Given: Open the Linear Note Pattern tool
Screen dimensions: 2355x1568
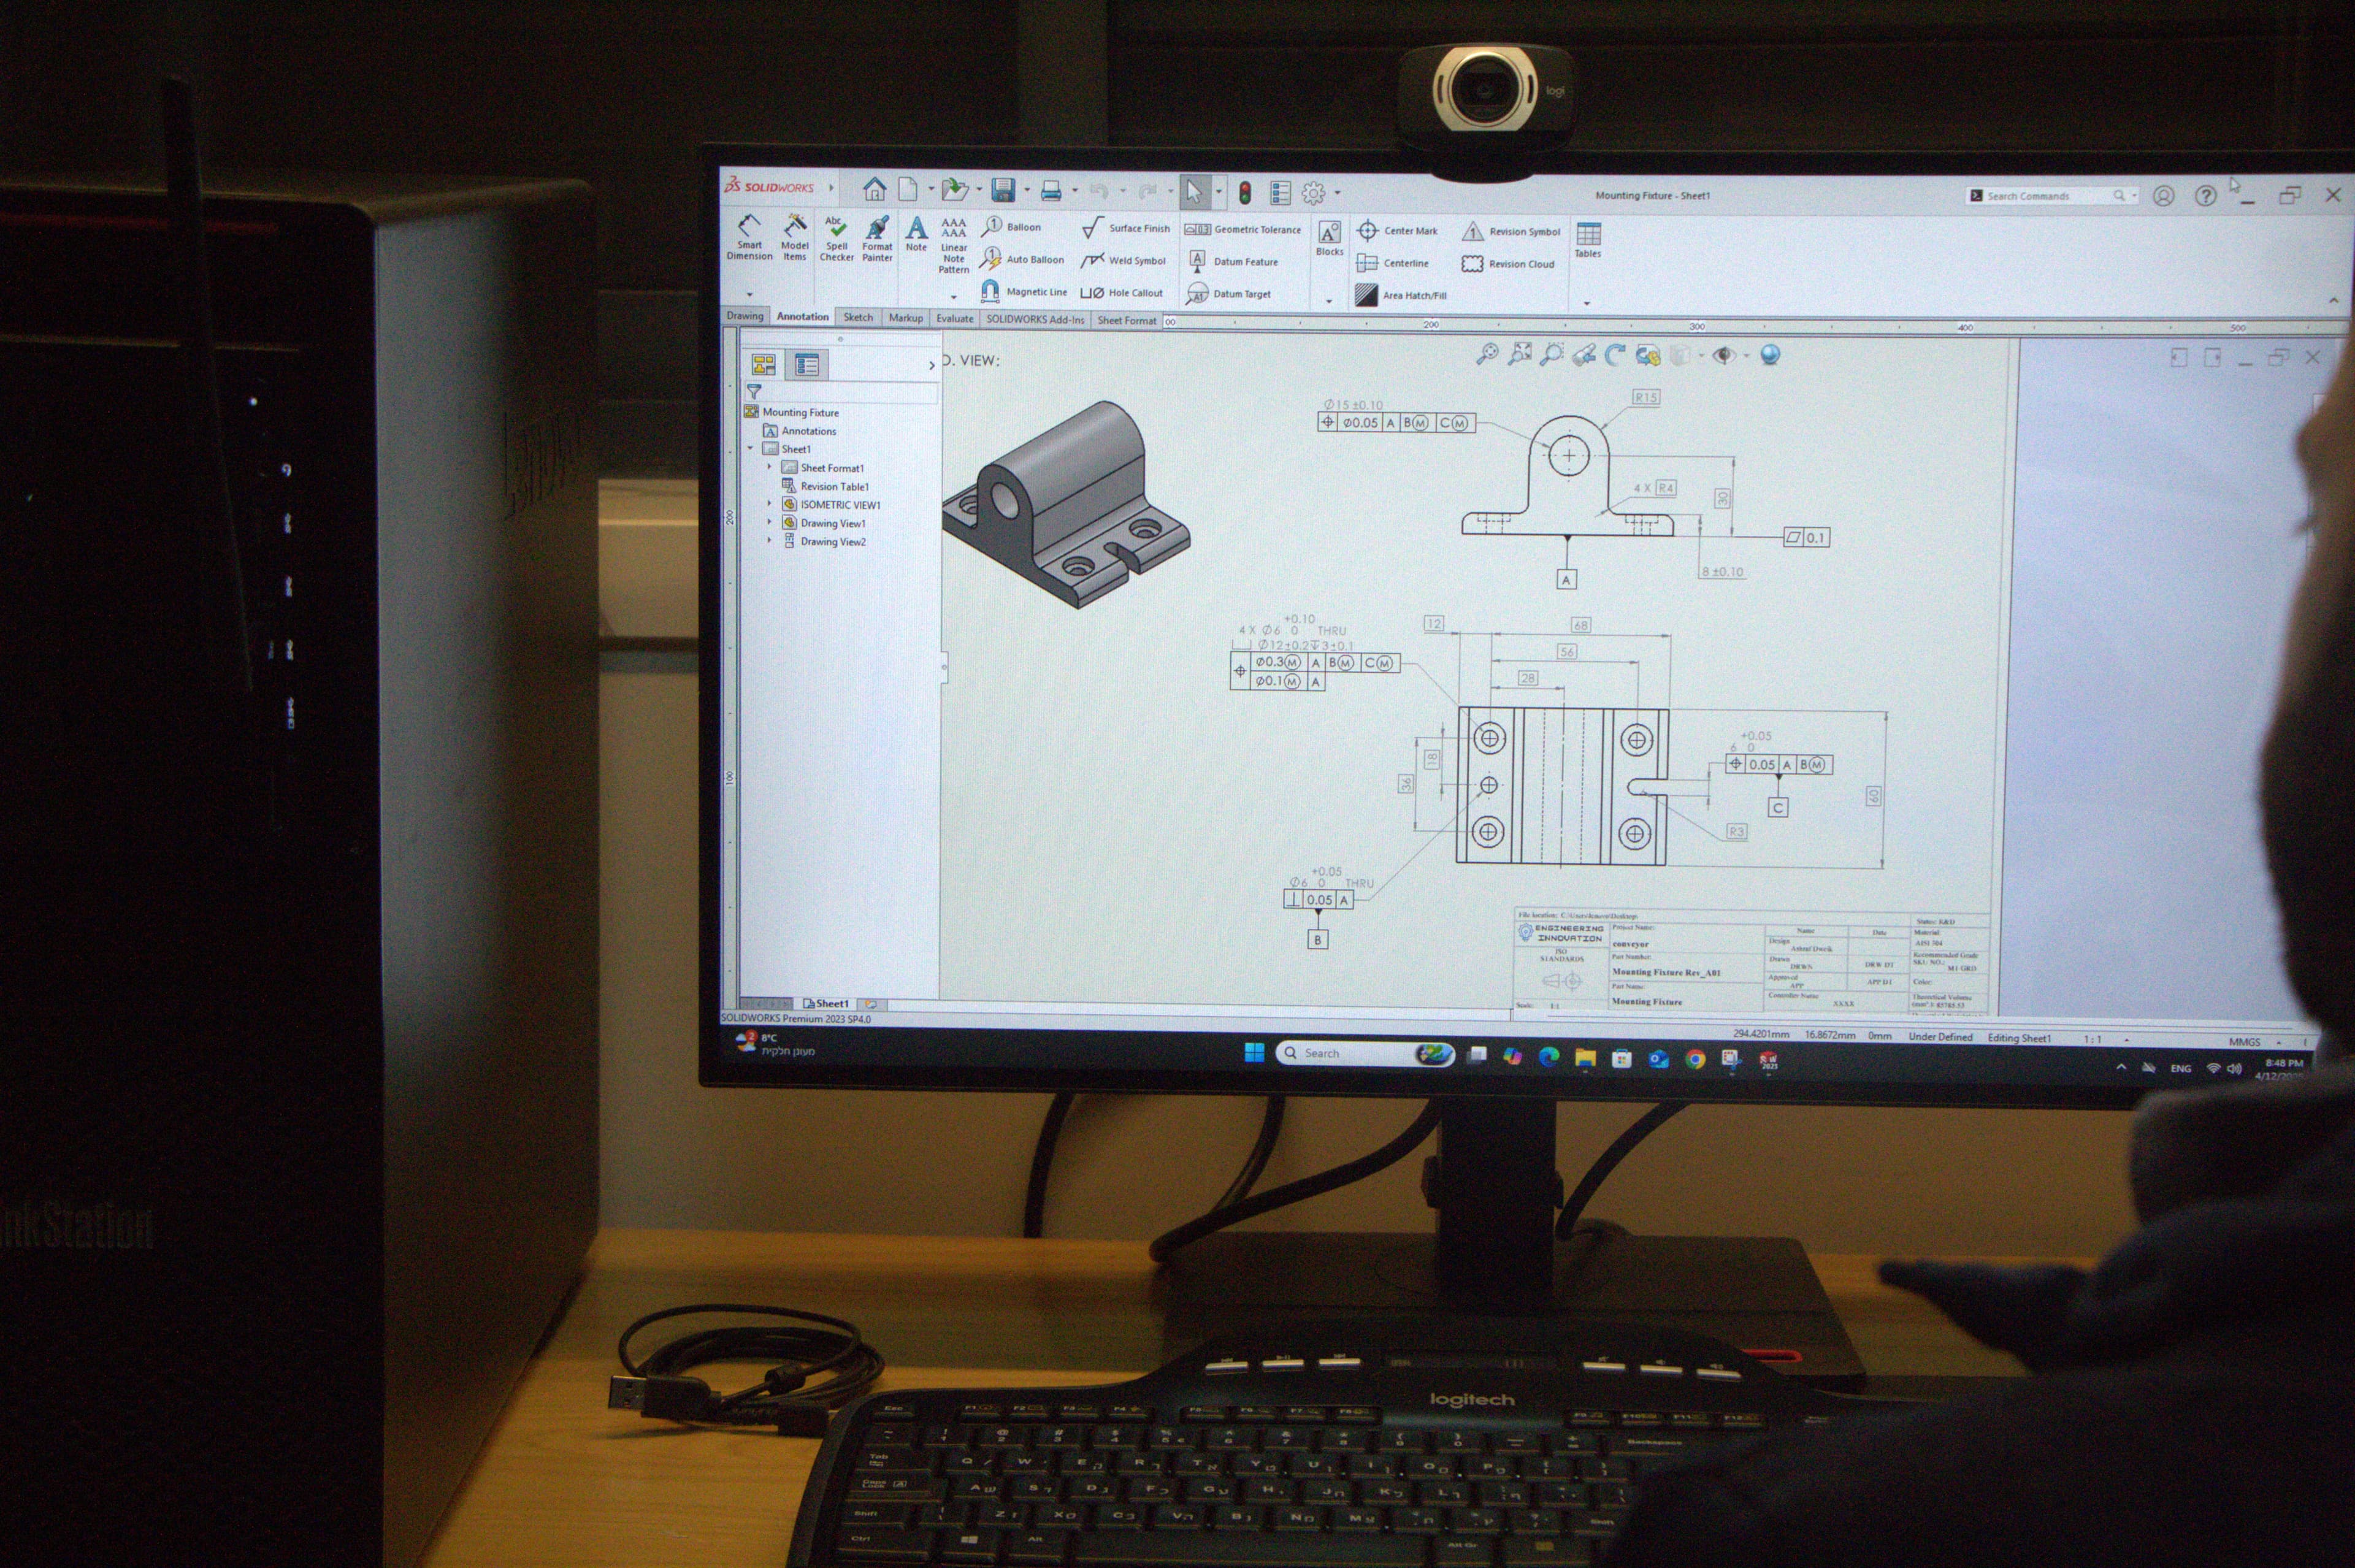Looking at the screenshot, I should point(954,245).
